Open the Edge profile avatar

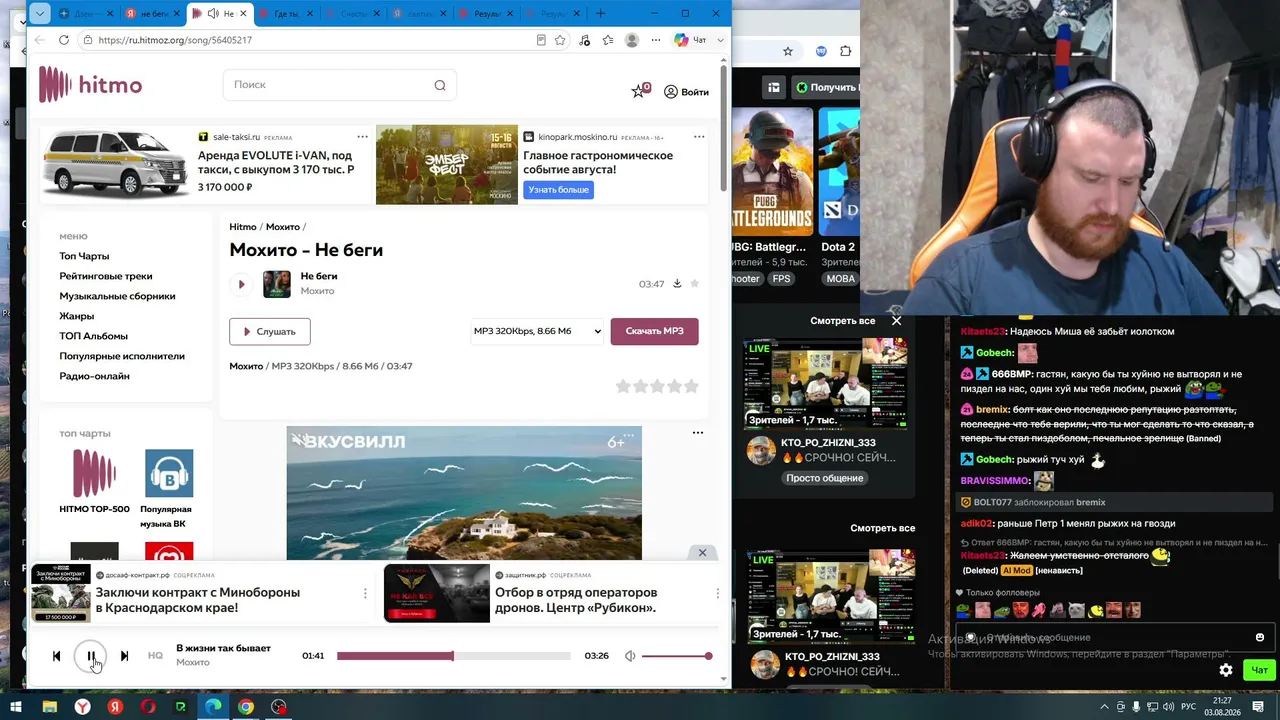632,40
